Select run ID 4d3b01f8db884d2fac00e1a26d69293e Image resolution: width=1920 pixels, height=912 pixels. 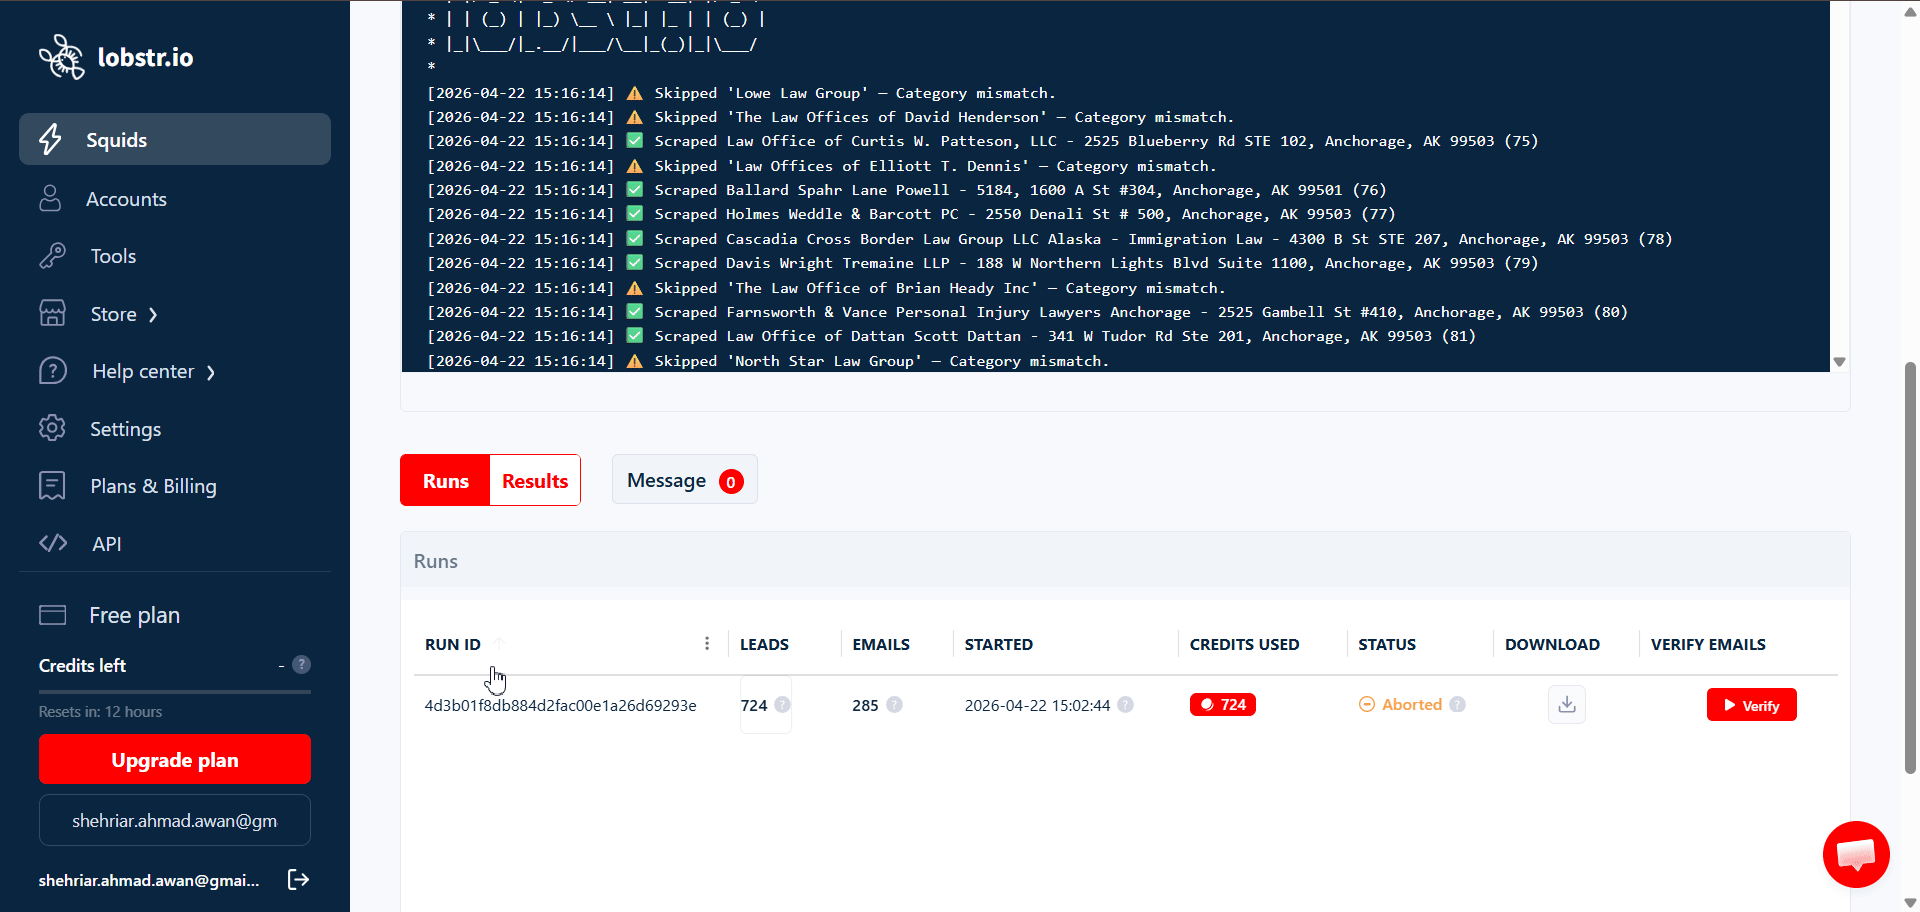[560, 705]
